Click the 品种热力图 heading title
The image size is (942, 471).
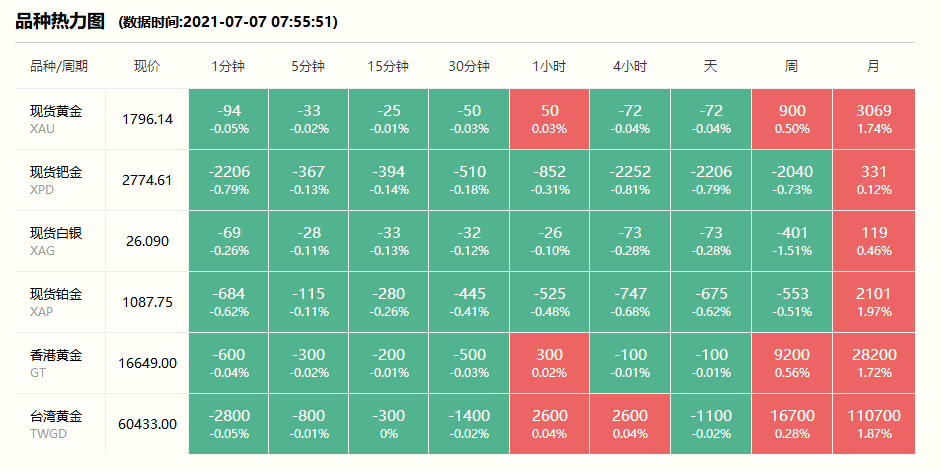click(x=62, y=21)
